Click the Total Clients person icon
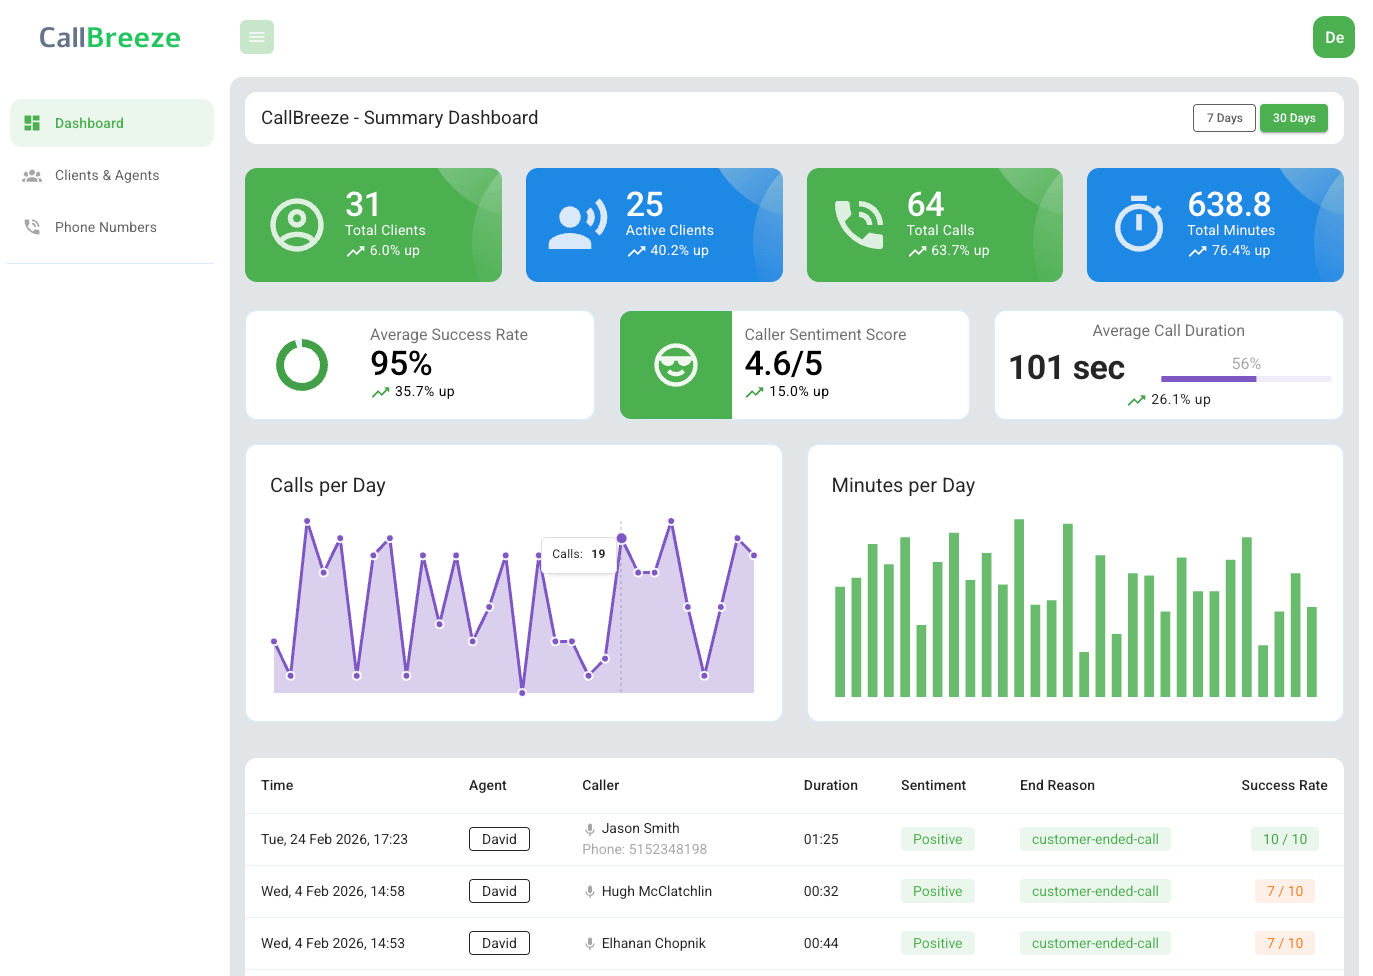1373x976 pixels. pyautogui.click(x=297, y=225)
